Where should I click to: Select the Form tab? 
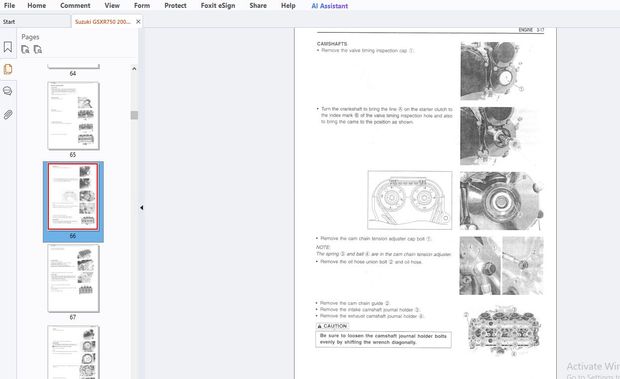coord(142,6)
